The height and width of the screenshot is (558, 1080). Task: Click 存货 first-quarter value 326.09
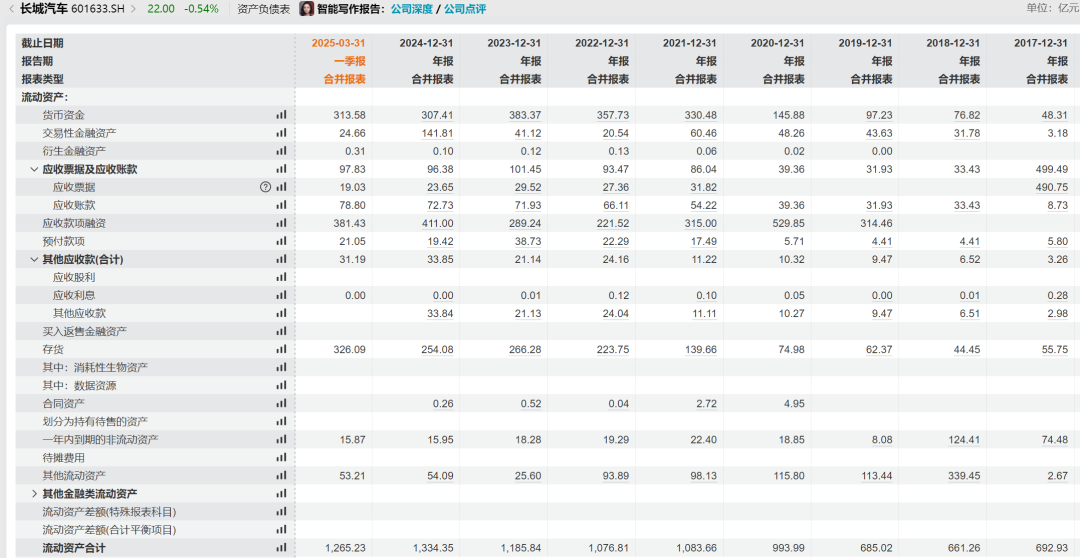click(349, 349)
